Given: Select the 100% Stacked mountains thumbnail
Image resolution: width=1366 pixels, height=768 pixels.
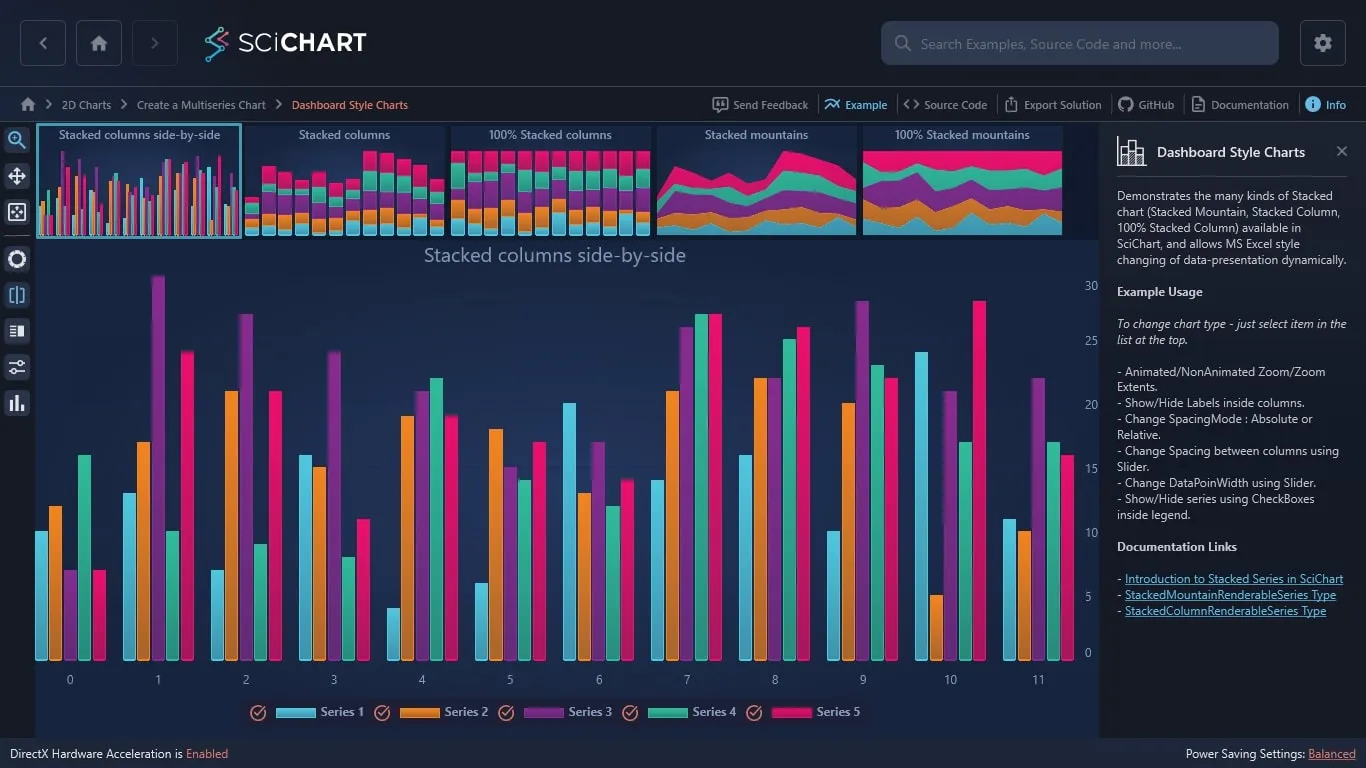Looking at the screenshot, I should pos(962,181).
